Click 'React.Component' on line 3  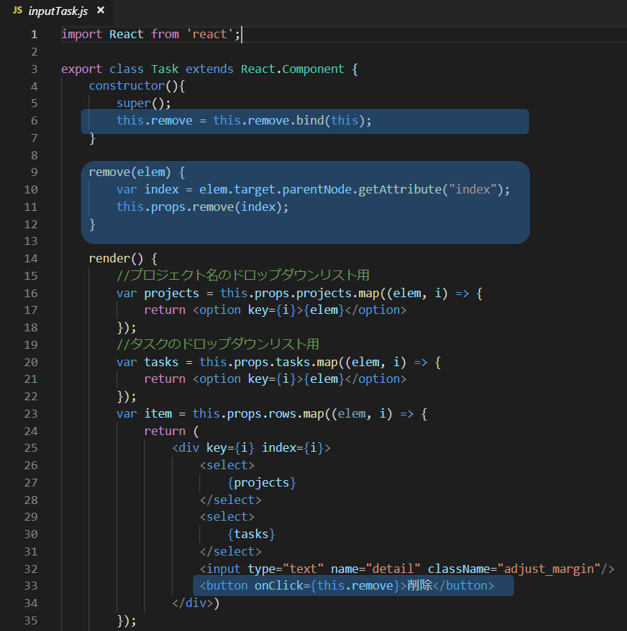click(x=293, y=69)
